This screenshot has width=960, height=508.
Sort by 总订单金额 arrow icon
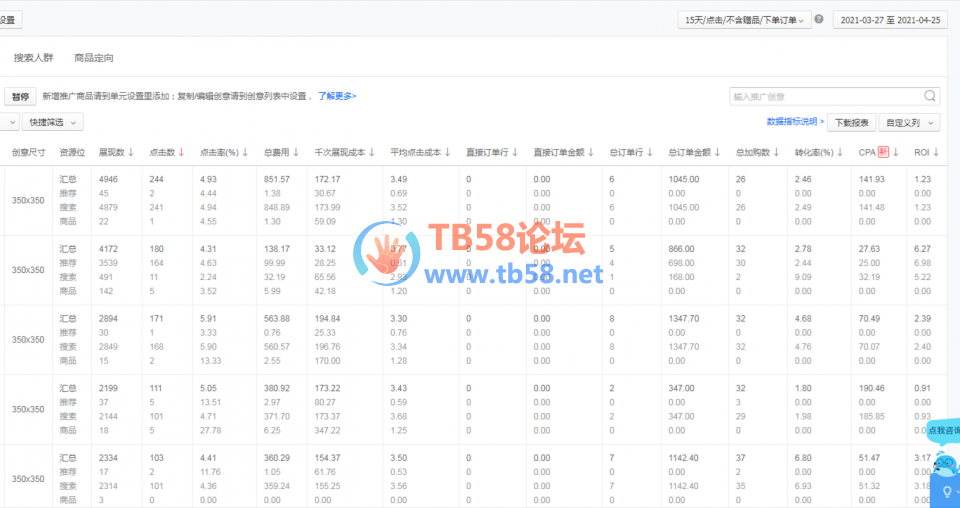click(718, 153)
